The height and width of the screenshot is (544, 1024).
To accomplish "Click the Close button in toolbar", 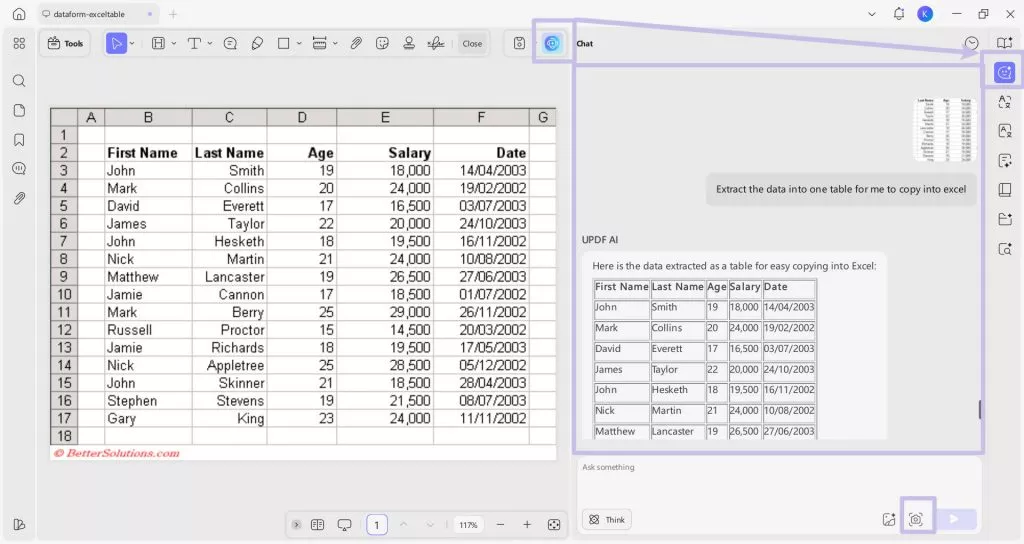I will click(472, 43).
